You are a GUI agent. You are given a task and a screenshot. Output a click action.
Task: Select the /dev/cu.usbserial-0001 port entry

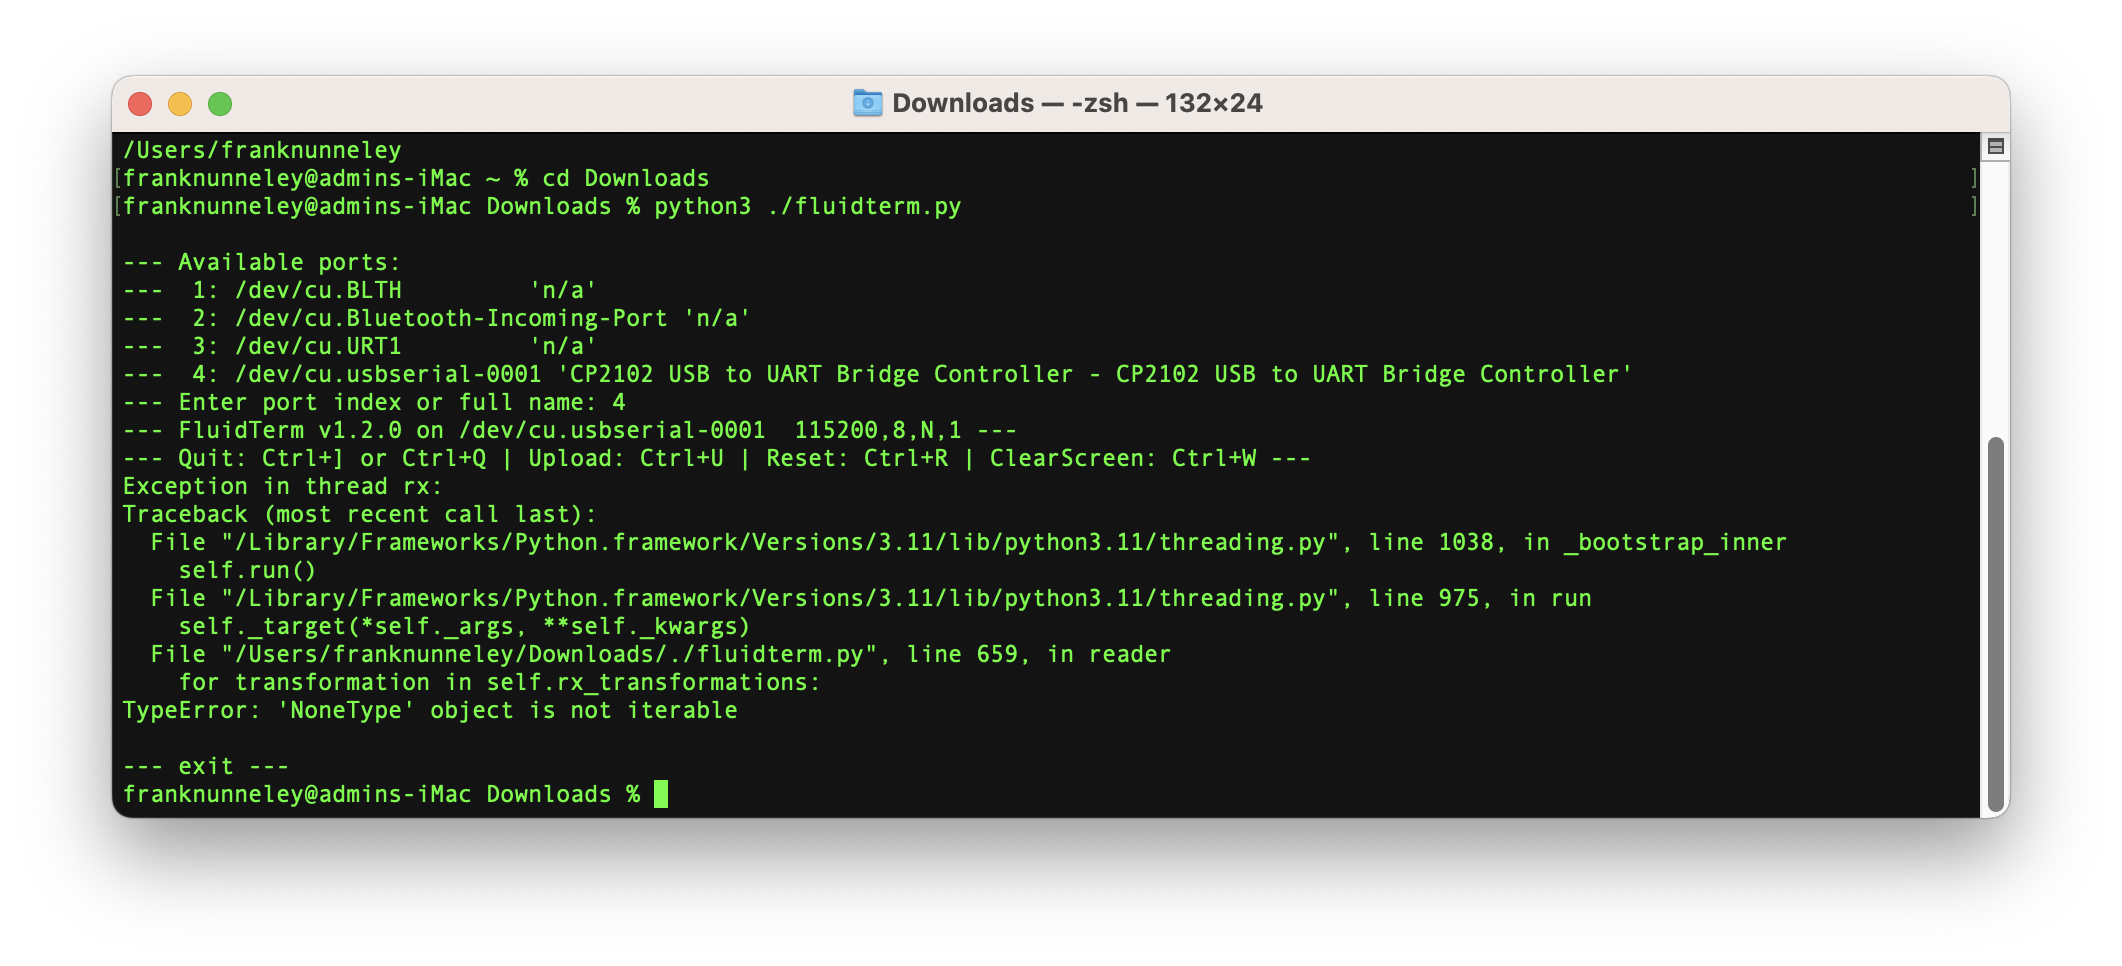coord(390,373)
